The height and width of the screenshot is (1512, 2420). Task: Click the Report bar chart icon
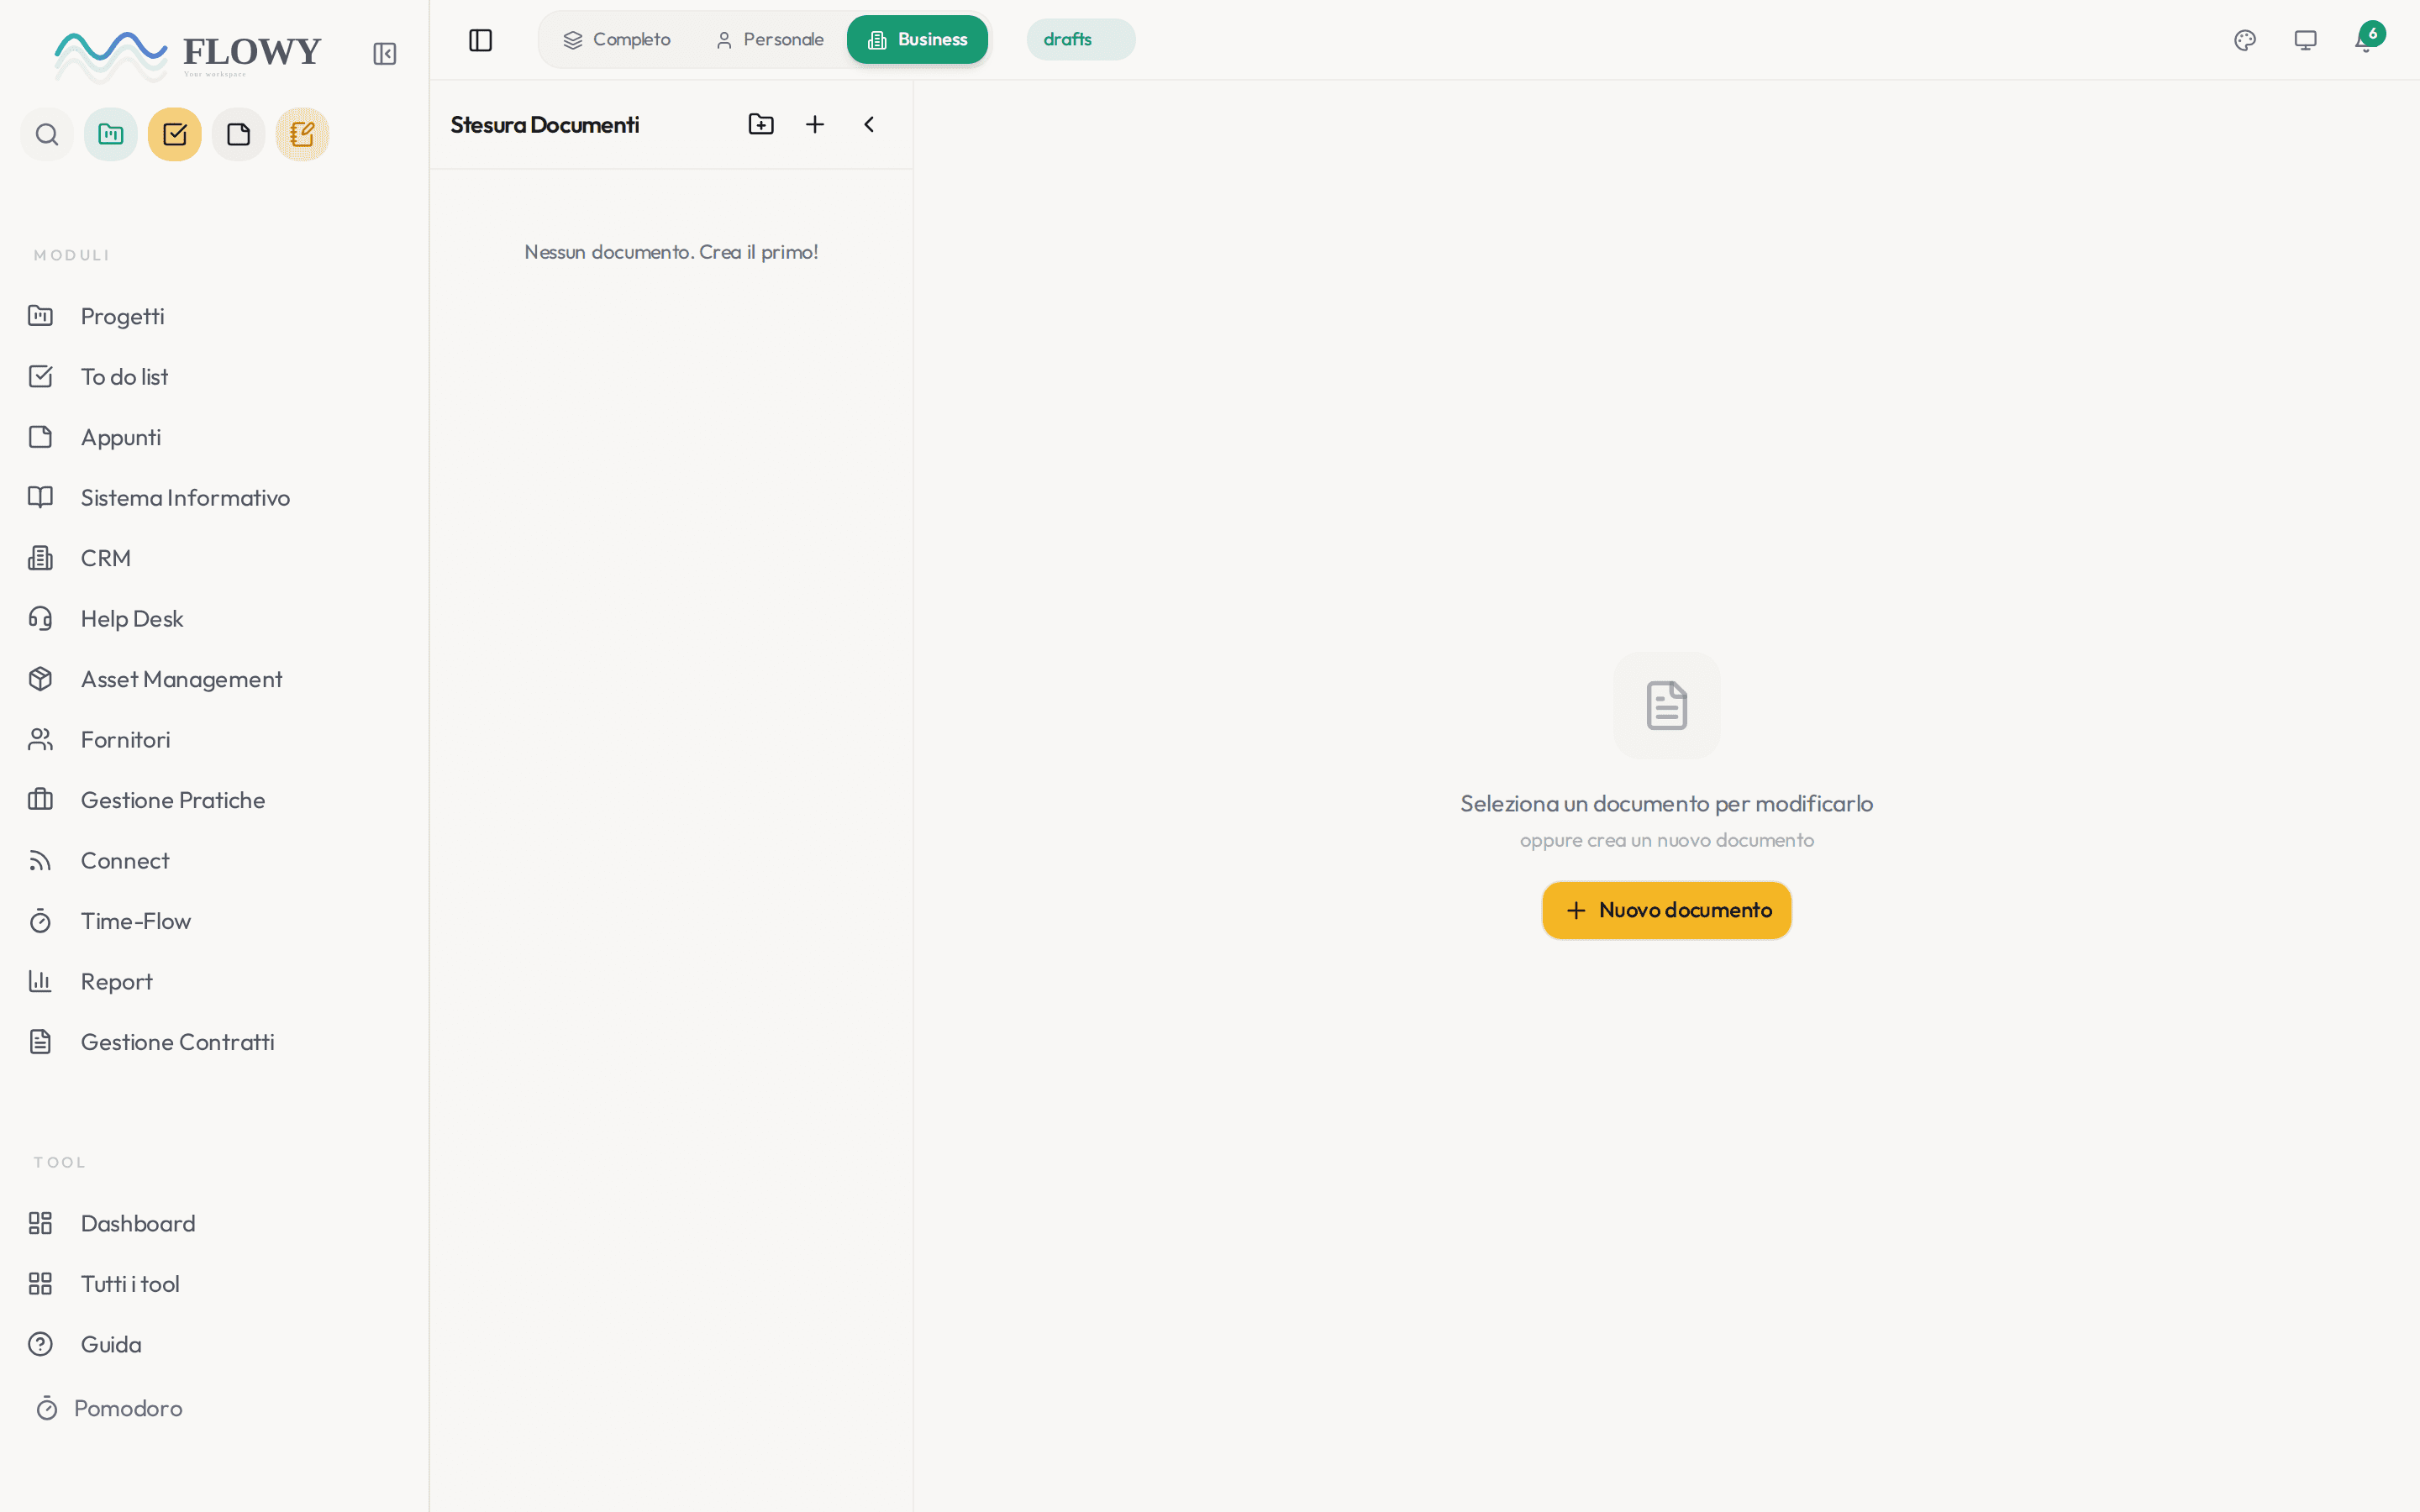pyautogui.click(x=40, y=982)
